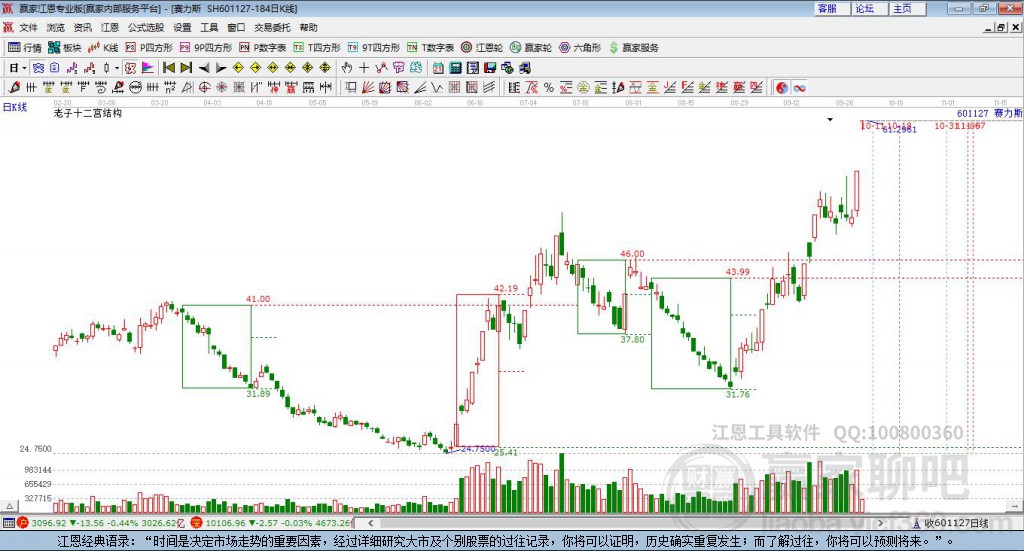The image size is (1024, 551).
Task: Toggle the pink-blue color bar chart icon
Action: click(x=148, y=68)
